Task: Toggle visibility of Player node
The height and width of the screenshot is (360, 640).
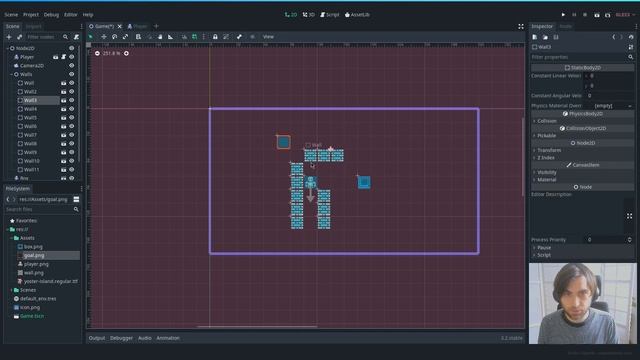Action: point(71,57)
